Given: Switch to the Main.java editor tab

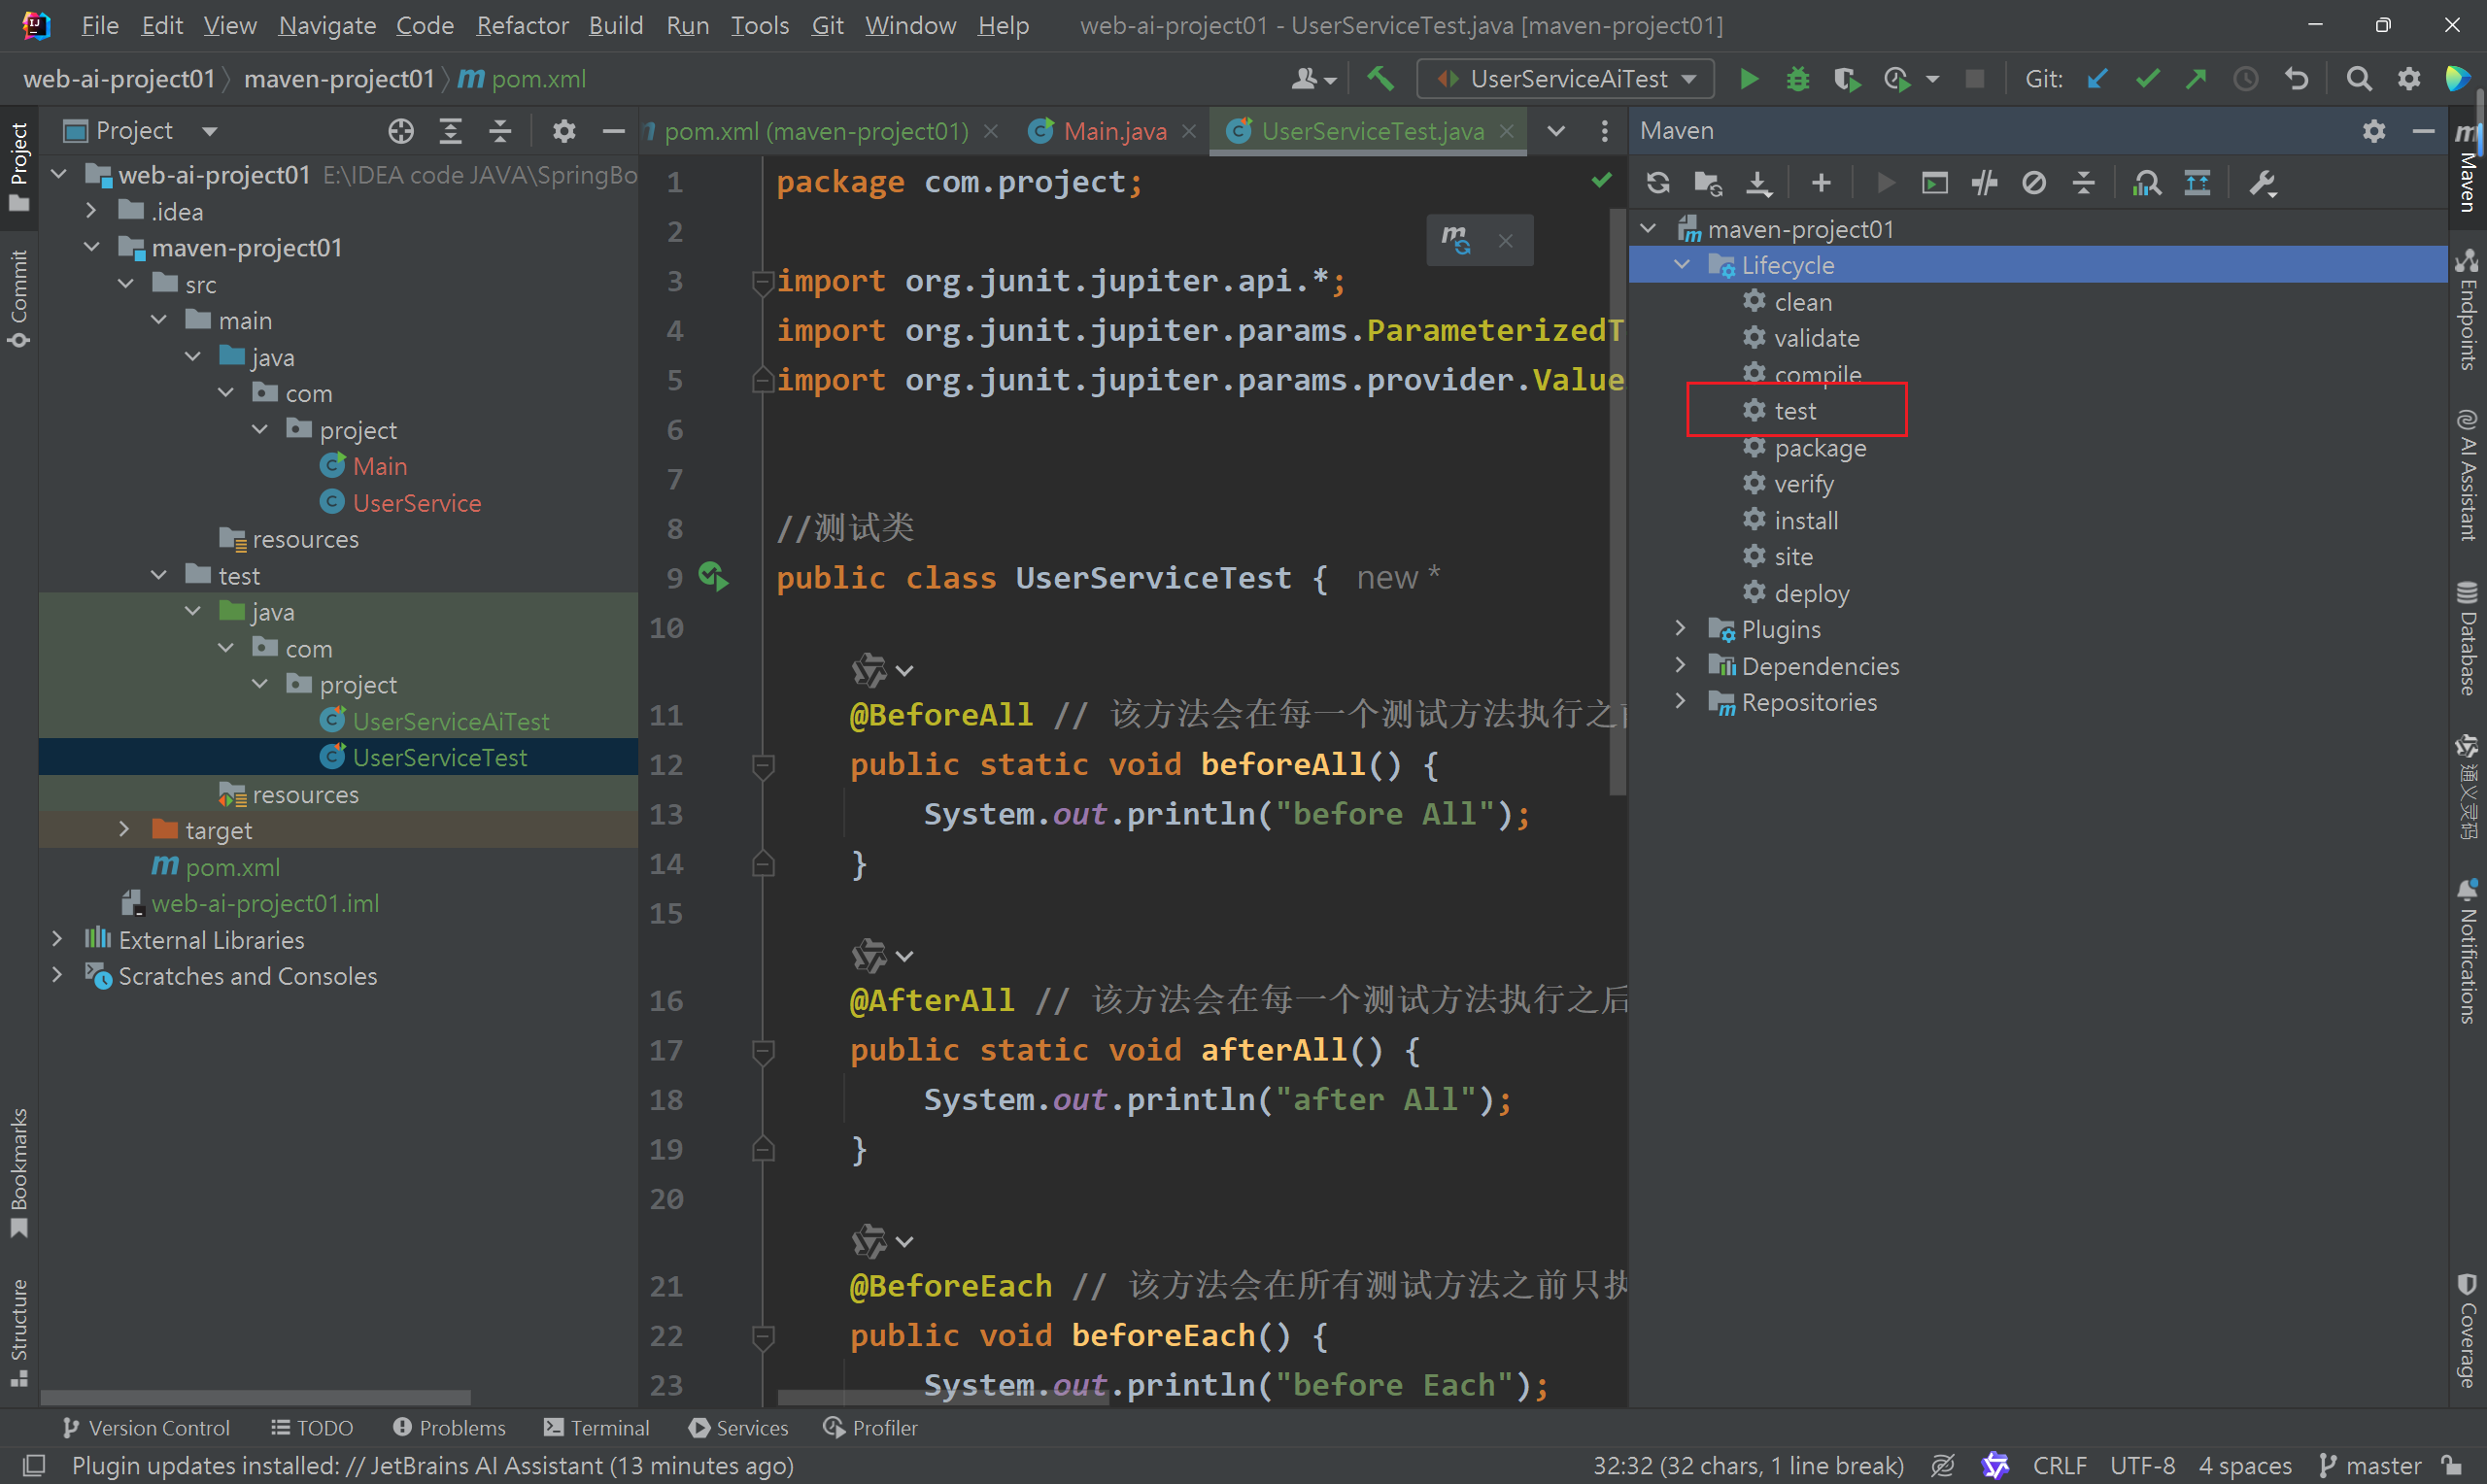Looking at the screenshot, I should (1113, 131).
